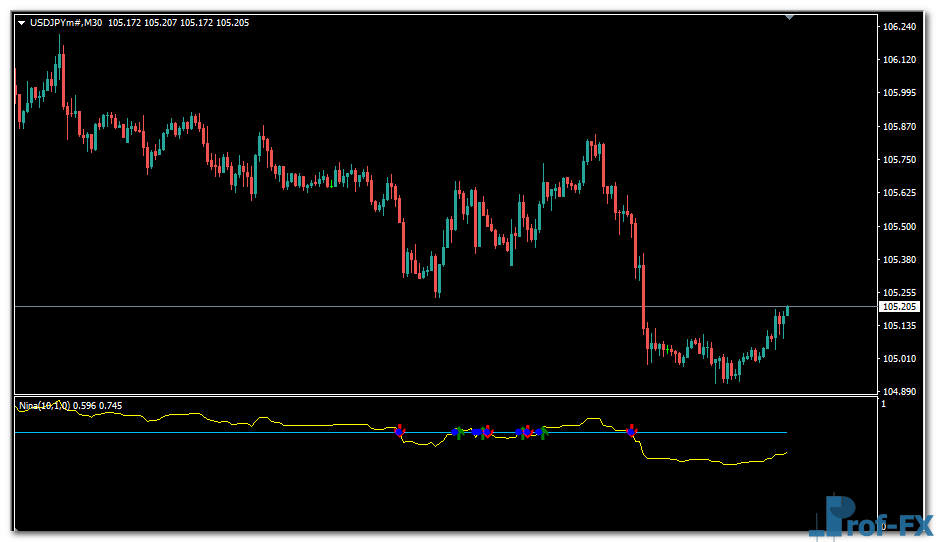
Task: Select the gray horizontal current price line
Action: click(300, 306)
